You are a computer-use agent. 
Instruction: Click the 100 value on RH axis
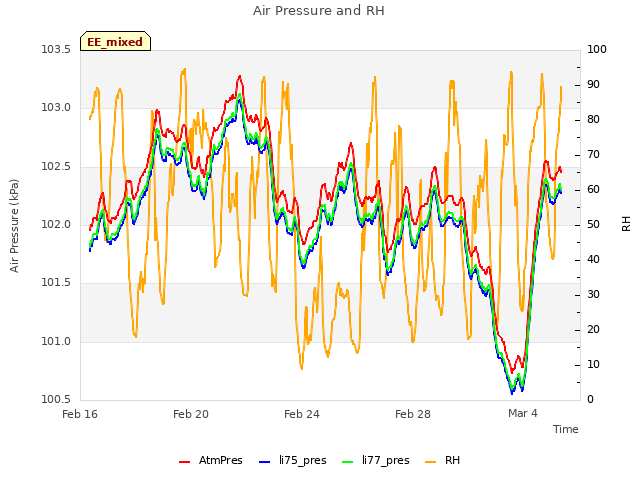[597, 50]
